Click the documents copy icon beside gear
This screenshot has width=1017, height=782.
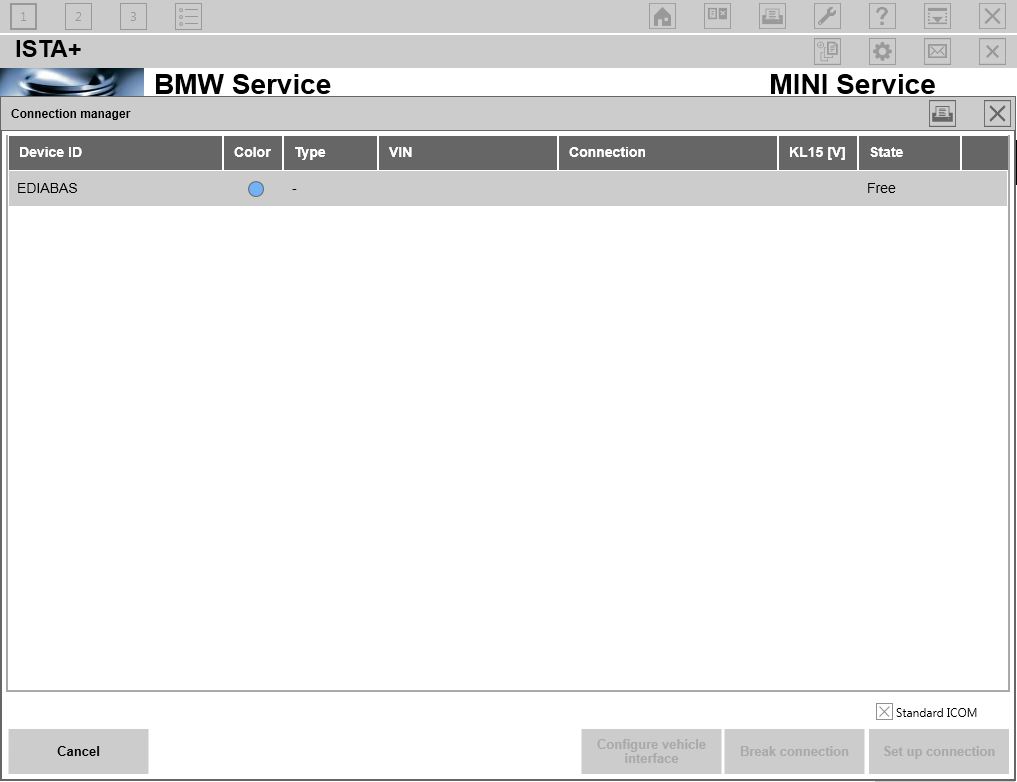(827, 52)
